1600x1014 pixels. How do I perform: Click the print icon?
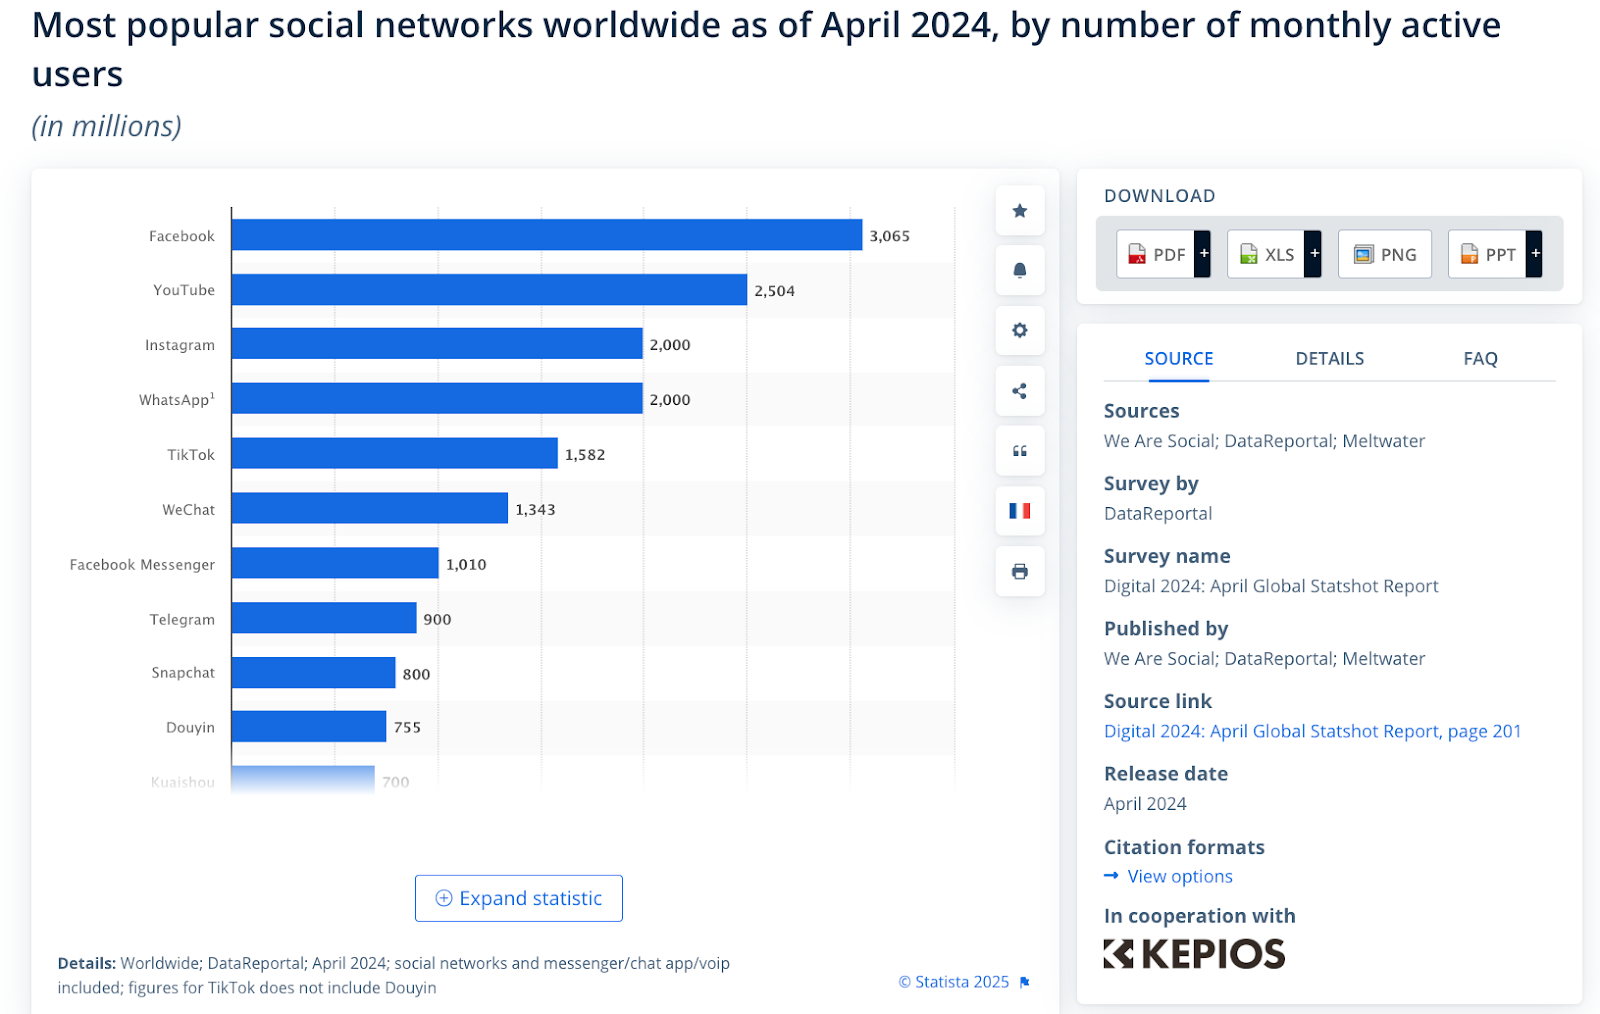pyautogui.click(x=1019, y=572)
